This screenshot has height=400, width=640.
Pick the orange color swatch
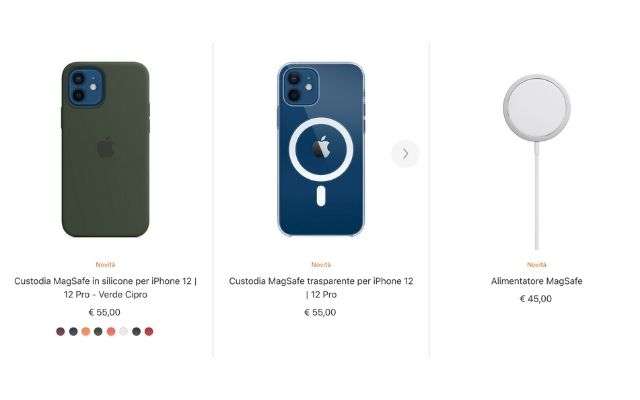86,331
